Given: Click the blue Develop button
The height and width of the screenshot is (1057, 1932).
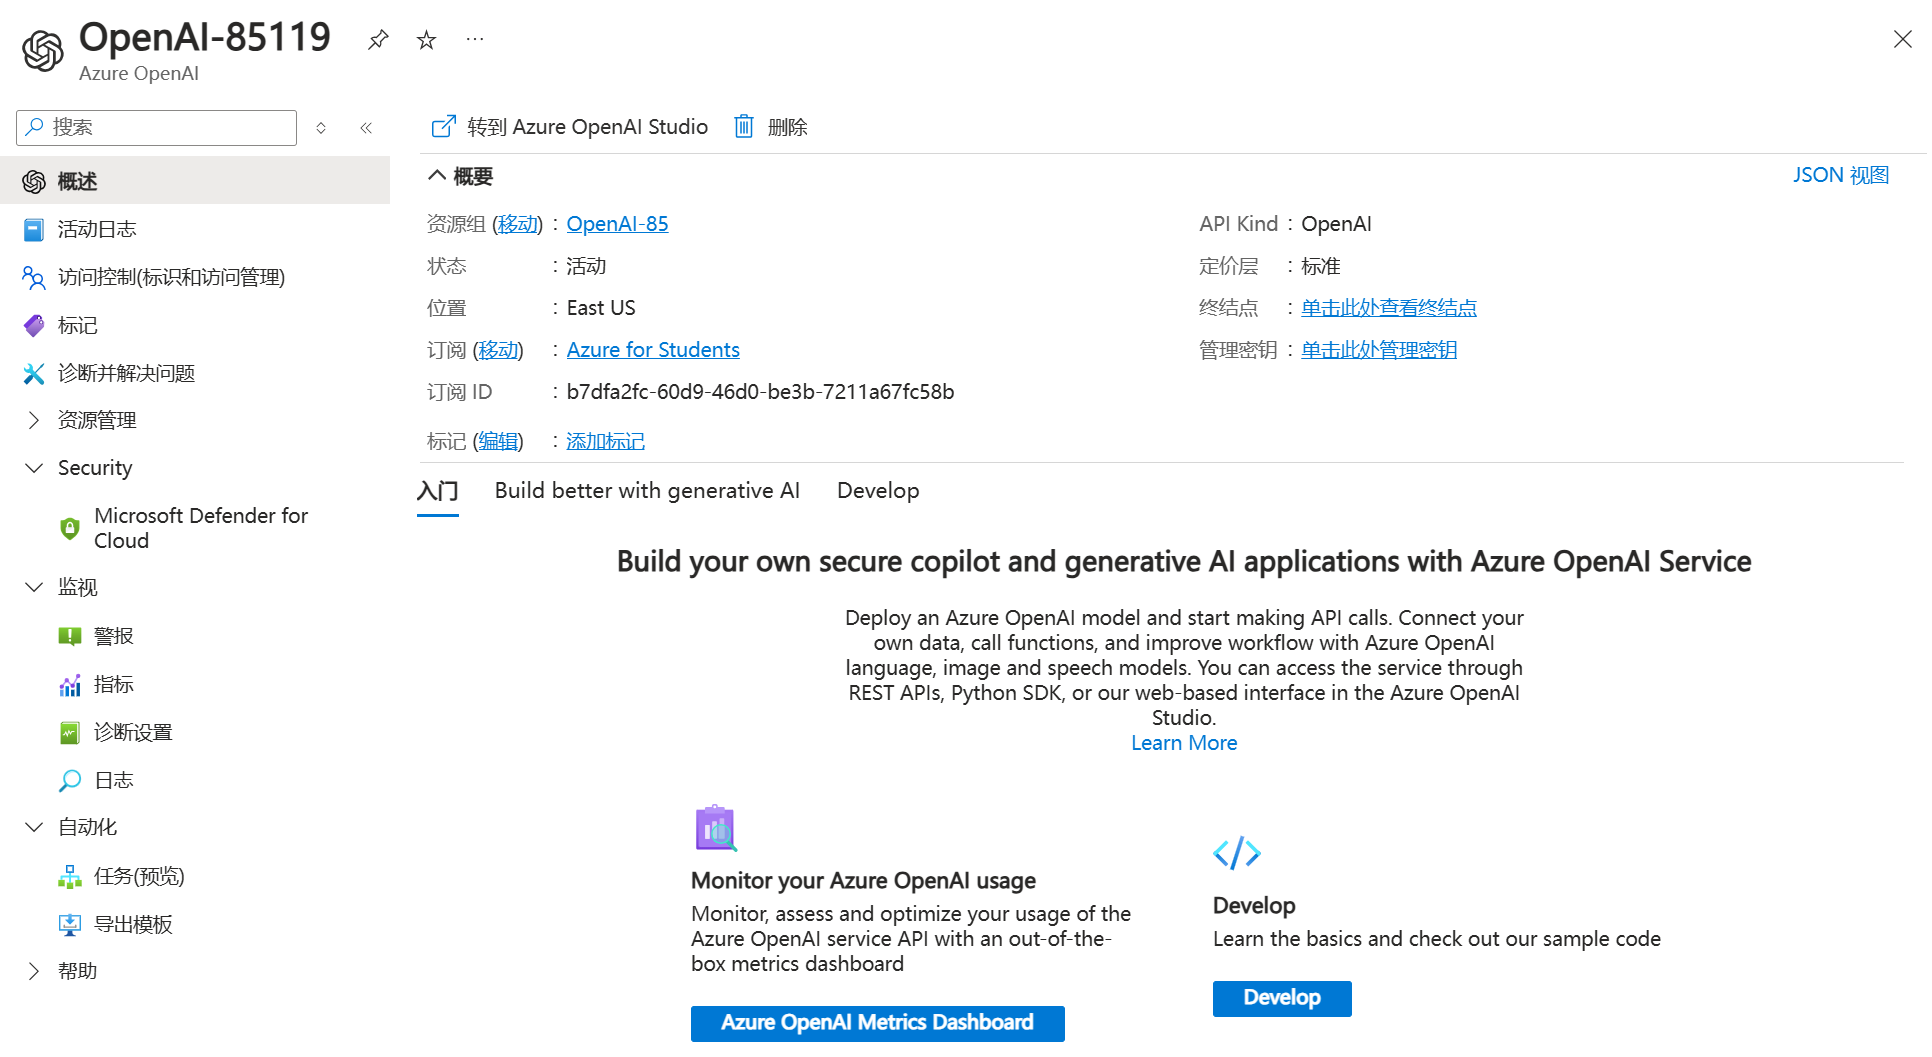Looking at the screenshot, I should tap(1282, 998).
